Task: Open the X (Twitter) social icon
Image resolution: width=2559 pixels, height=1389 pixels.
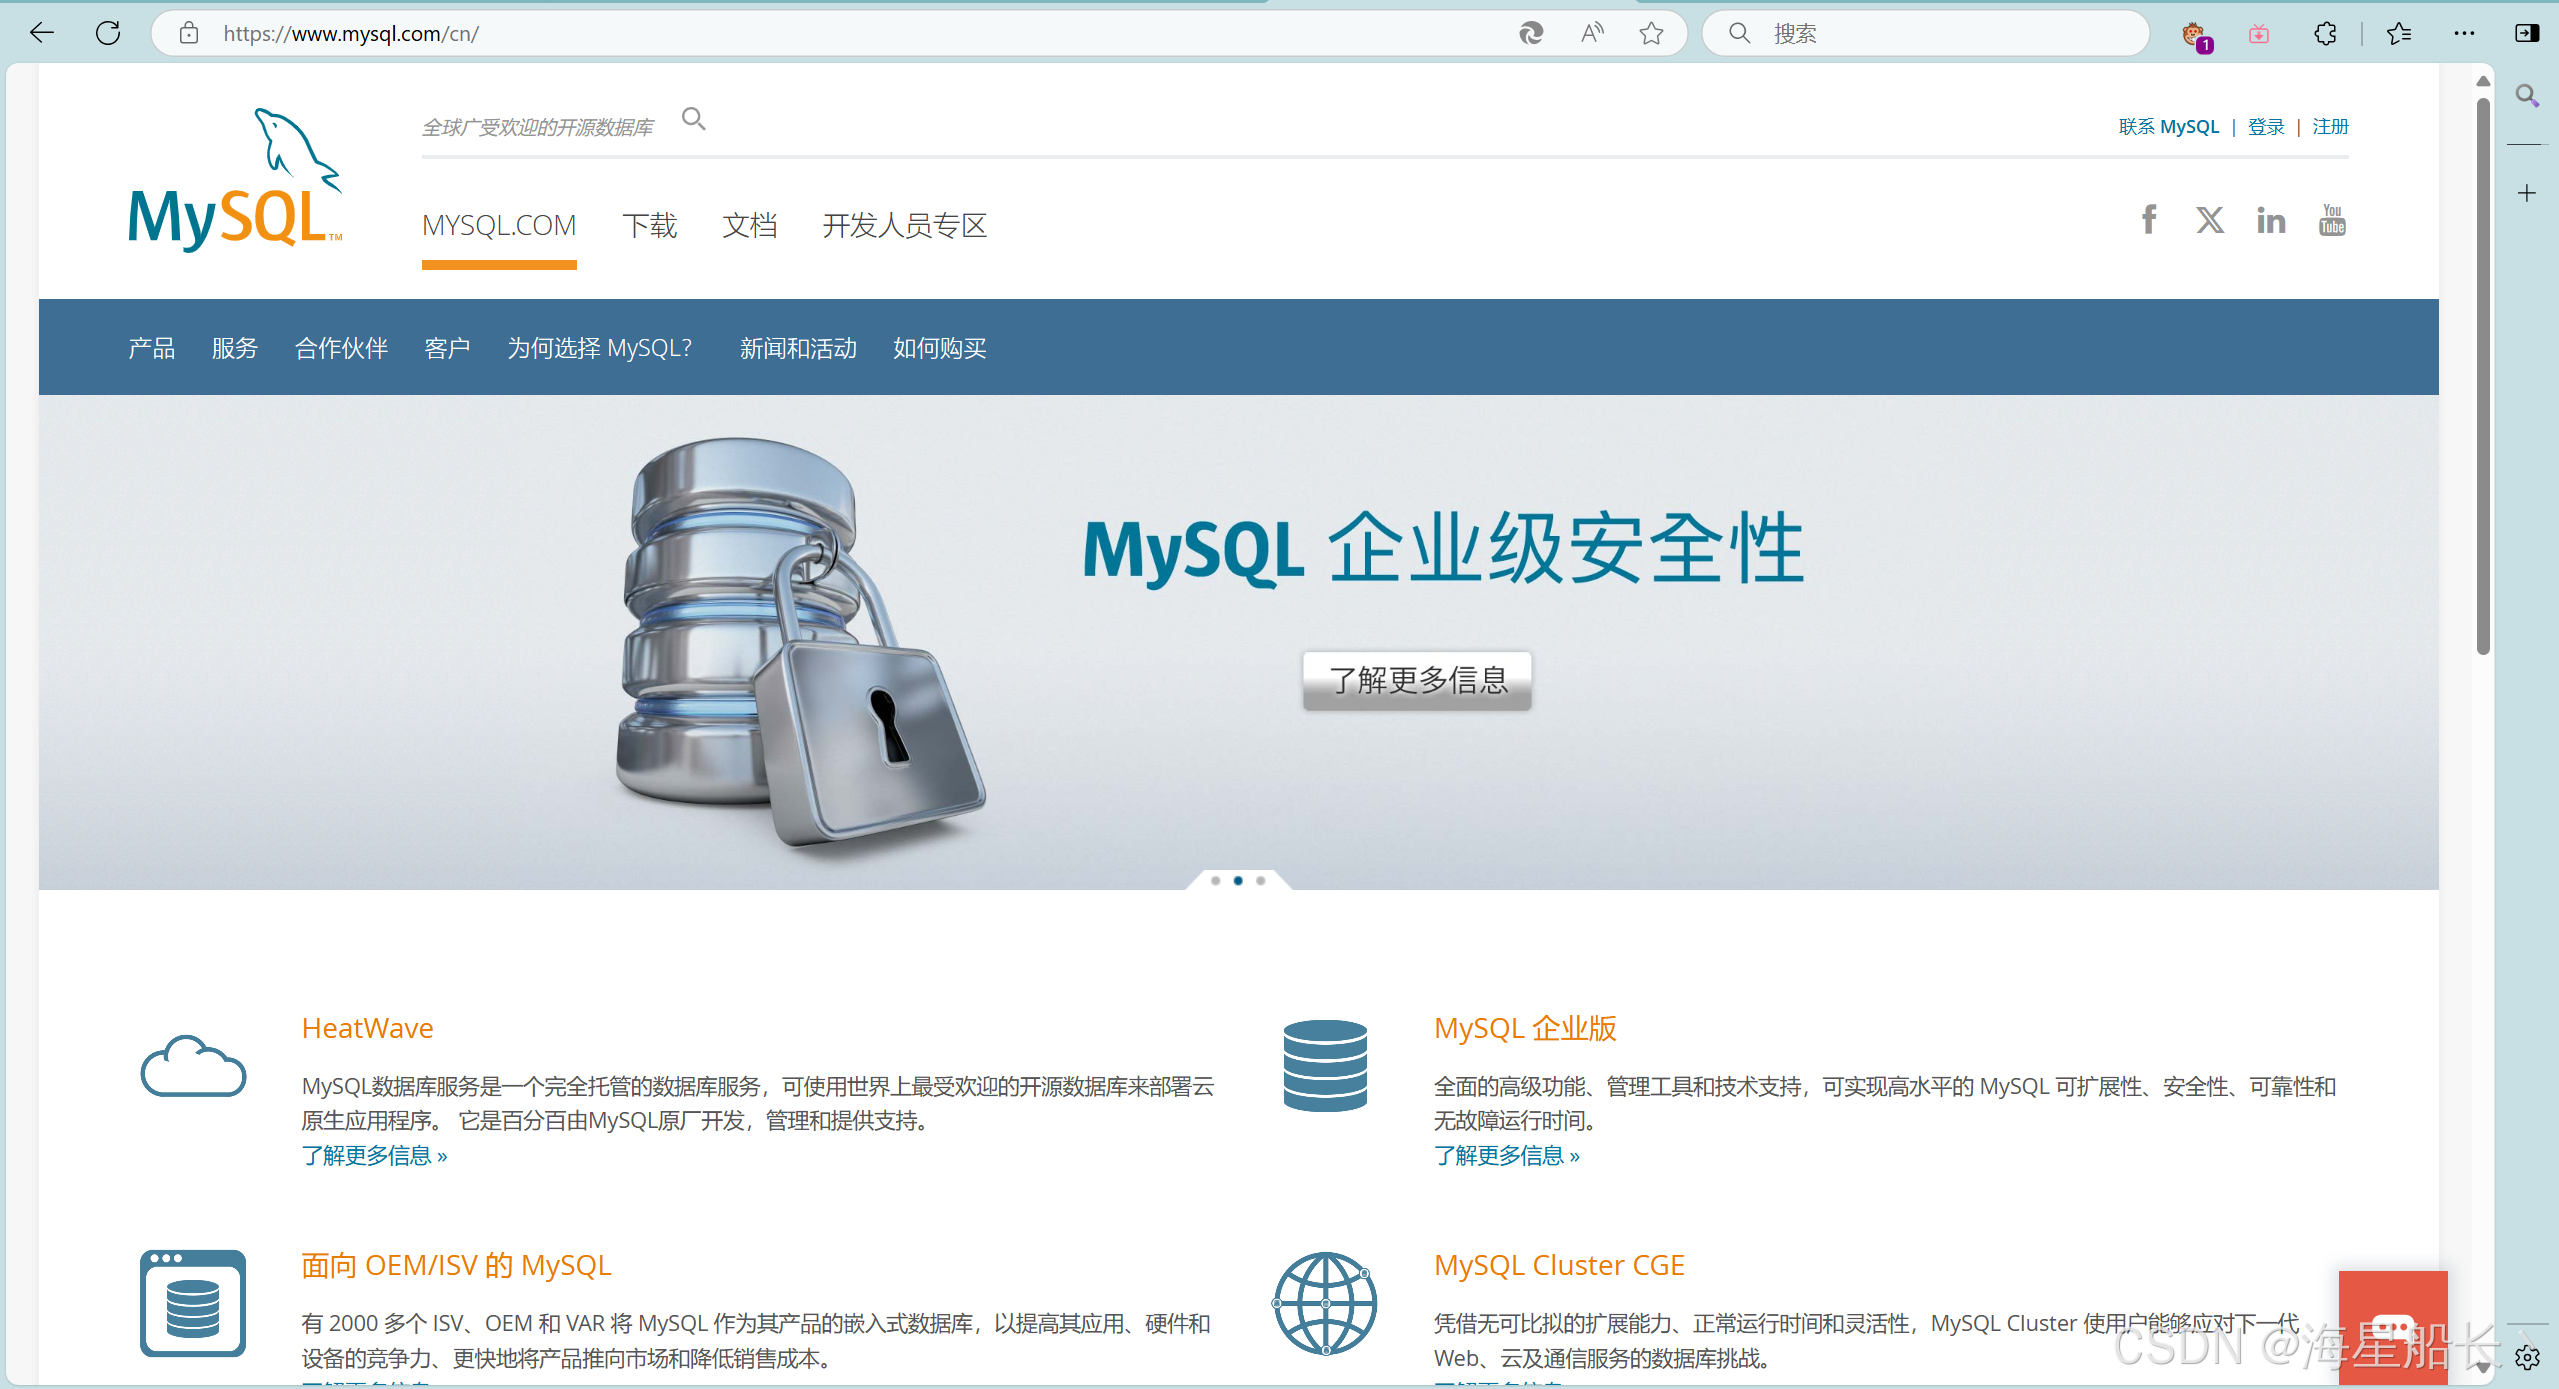Action: 2210,220
